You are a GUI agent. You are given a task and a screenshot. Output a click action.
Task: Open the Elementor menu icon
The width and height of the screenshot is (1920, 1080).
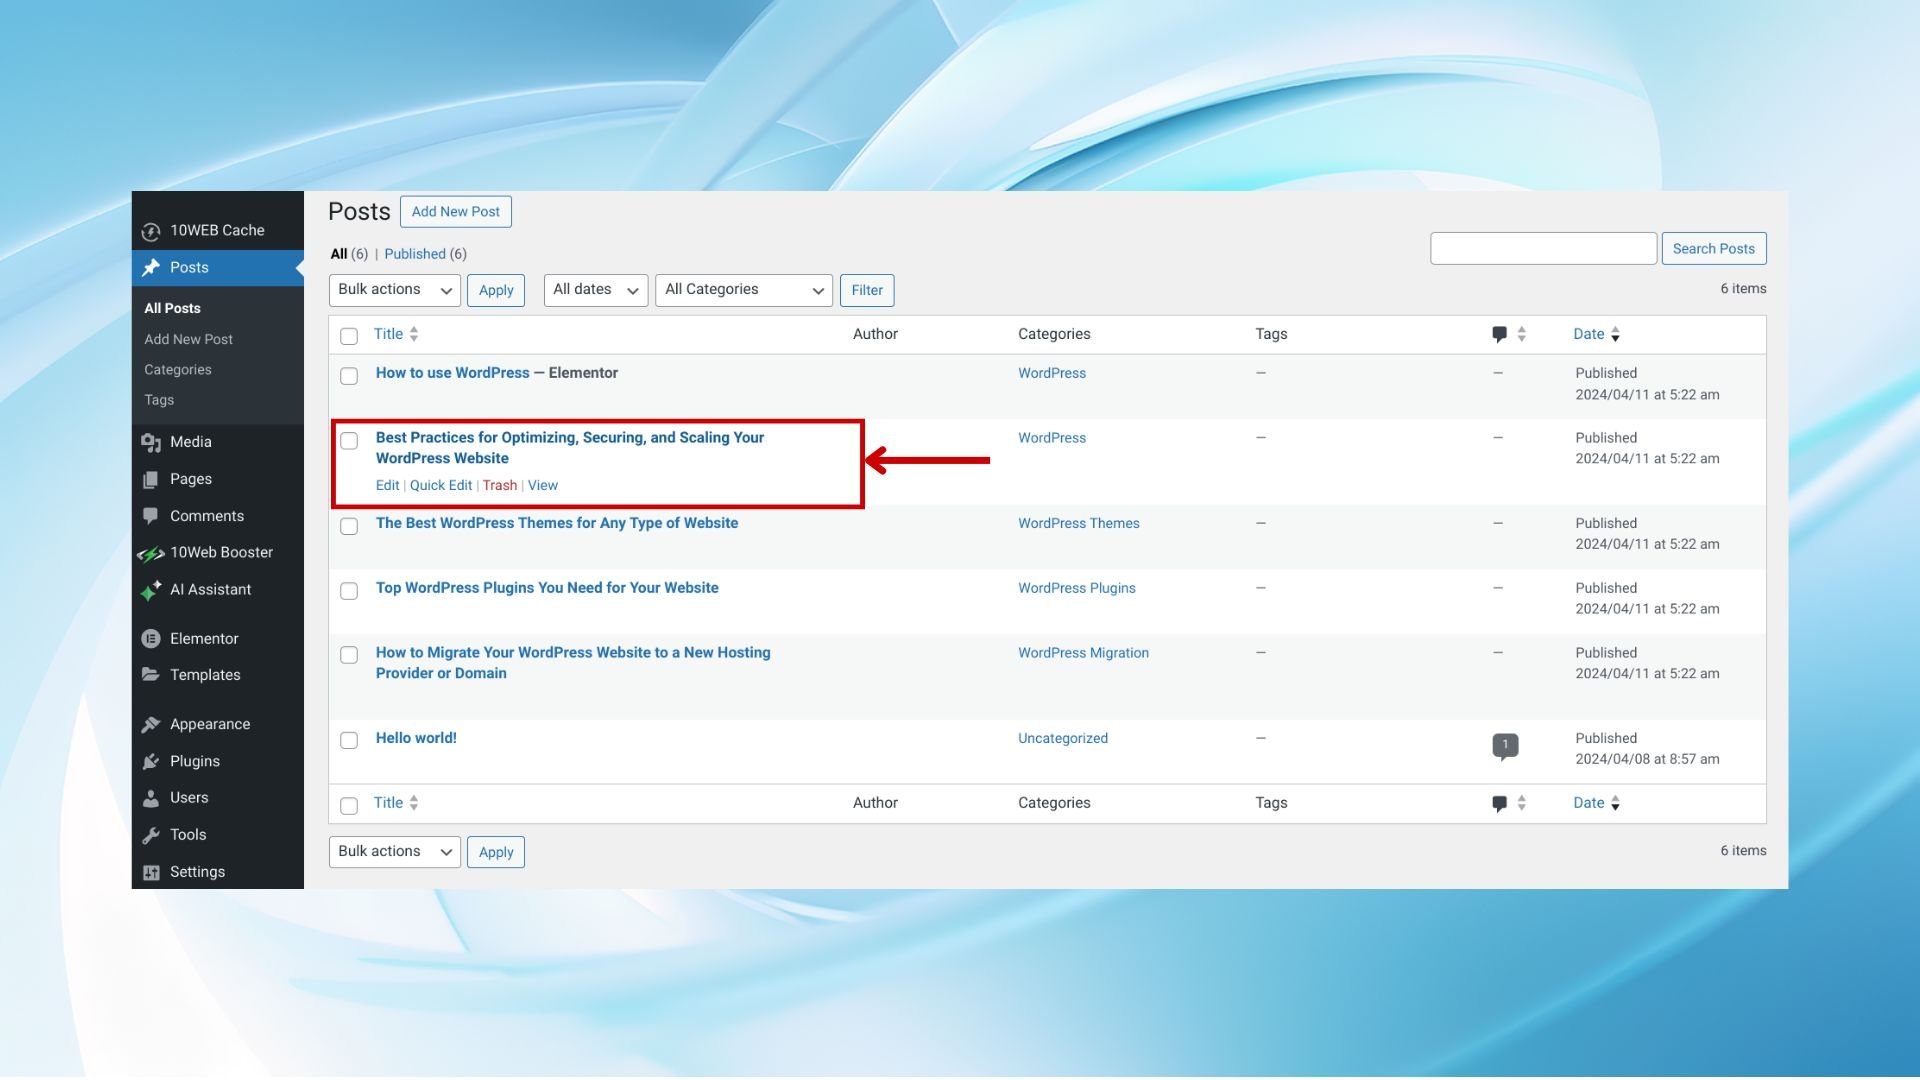coord(152,638)
